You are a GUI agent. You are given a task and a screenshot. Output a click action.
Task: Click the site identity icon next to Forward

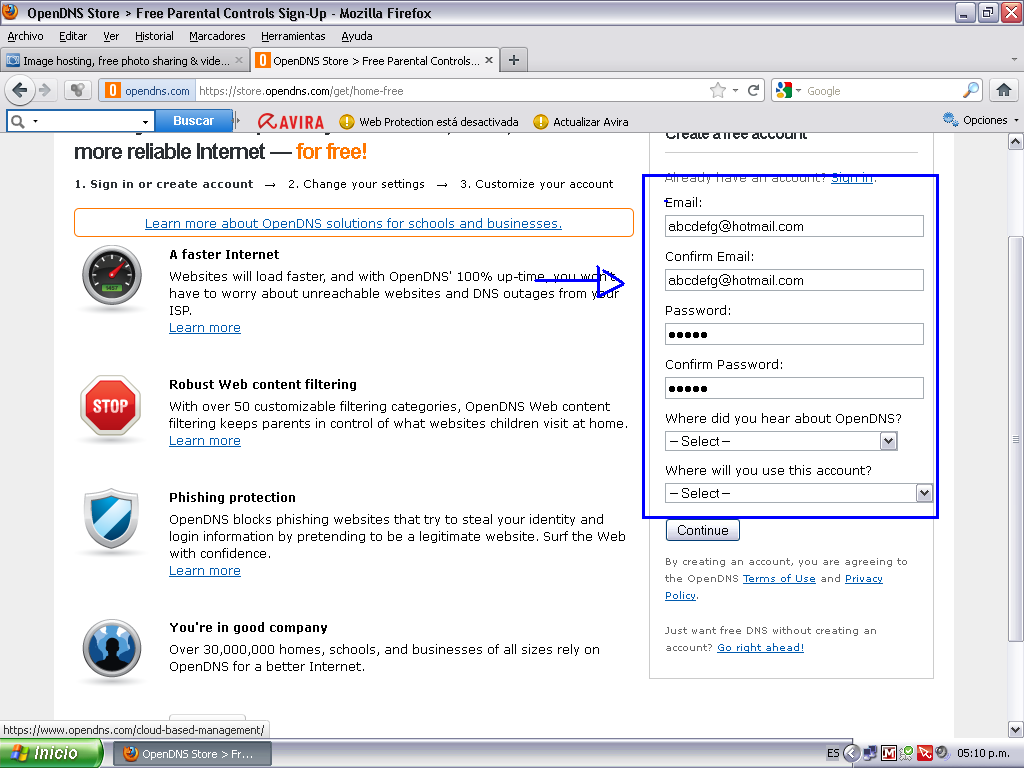coord(78,90)
